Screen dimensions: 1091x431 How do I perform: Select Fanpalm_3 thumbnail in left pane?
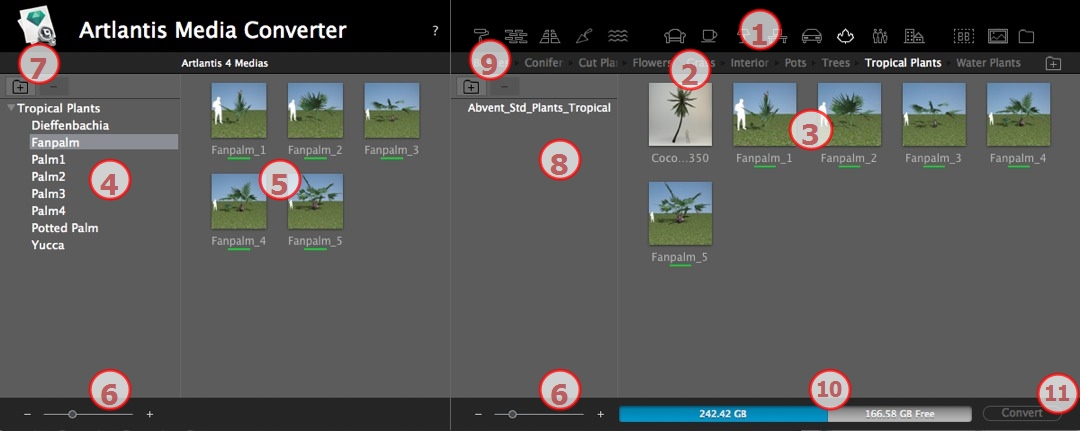point(392,111)
